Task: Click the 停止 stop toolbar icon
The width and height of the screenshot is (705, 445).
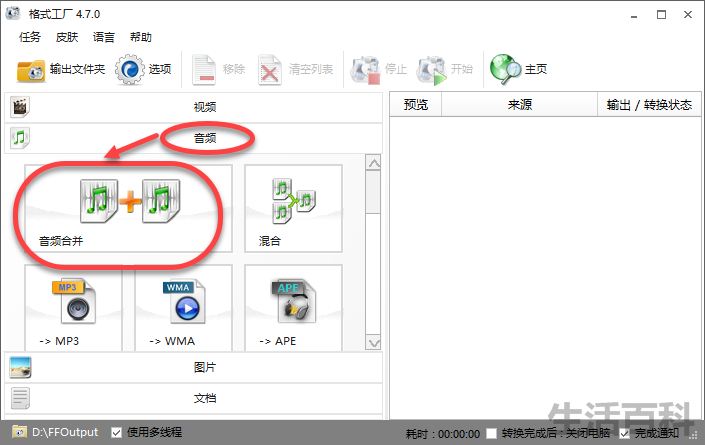Action: pyautogui.click(x=365, y=70)
